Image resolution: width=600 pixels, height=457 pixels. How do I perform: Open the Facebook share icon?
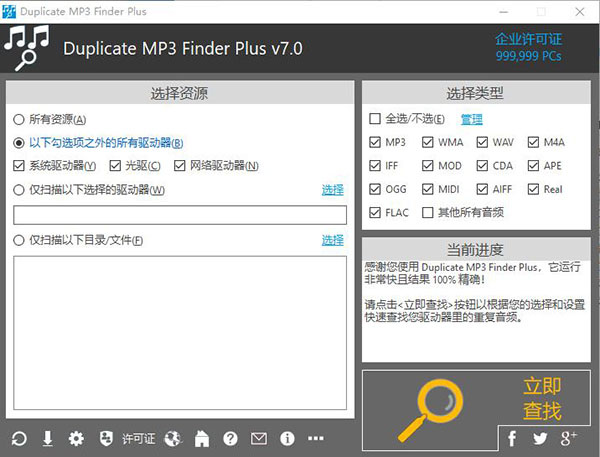[x=512, y=438]
